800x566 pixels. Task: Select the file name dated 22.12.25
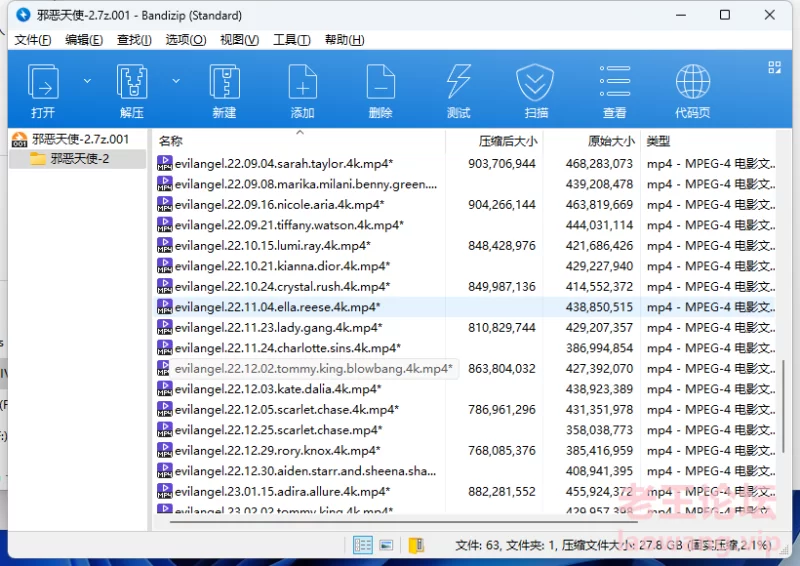coord(279,430)
